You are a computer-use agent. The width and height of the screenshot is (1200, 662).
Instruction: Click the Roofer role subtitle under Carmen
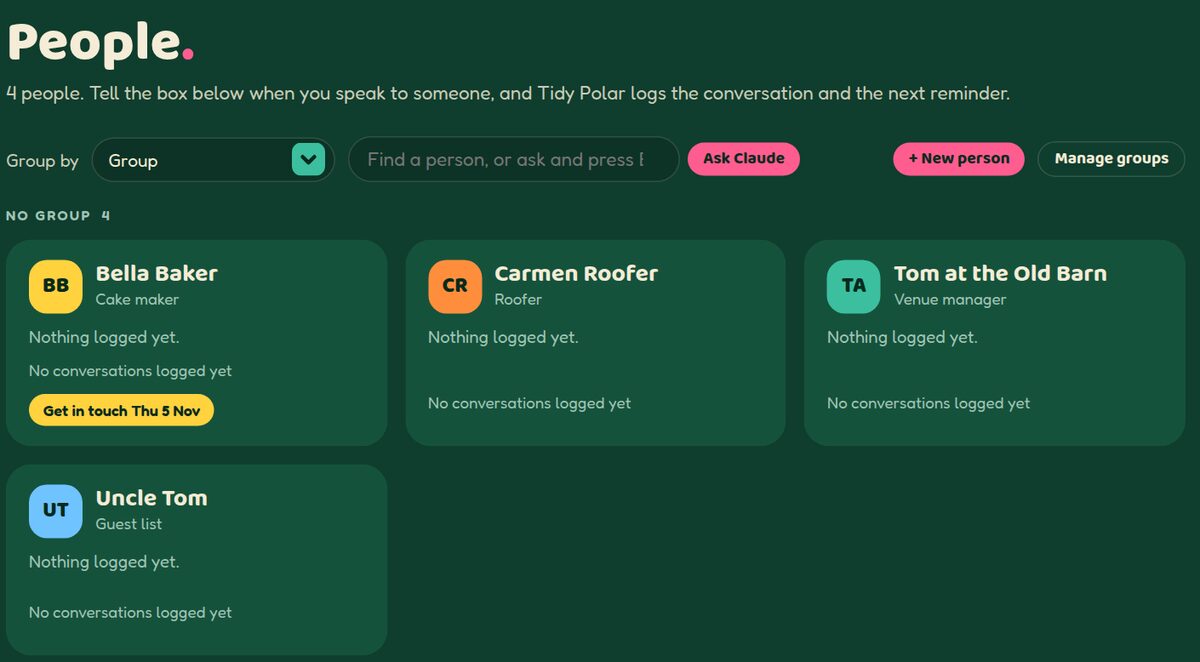tap(519, 300)
